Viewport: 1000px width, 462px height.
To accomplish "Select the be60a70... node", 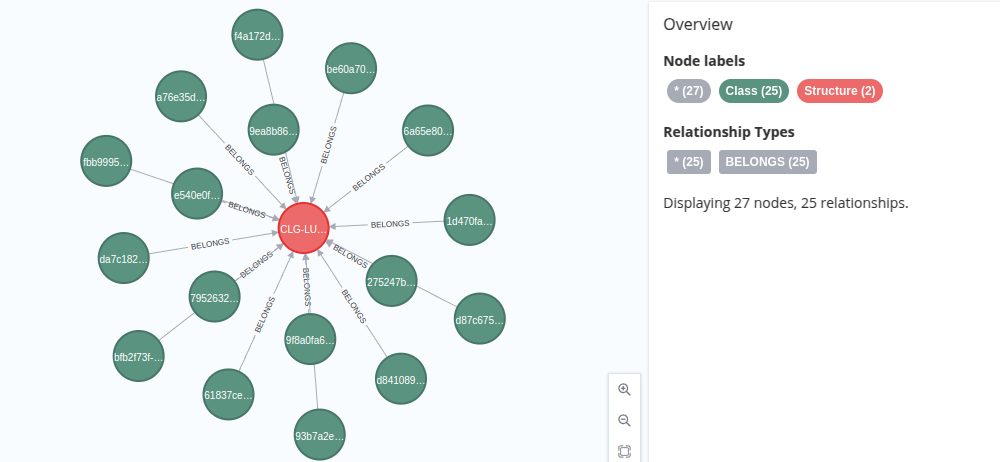I will 350,68.
